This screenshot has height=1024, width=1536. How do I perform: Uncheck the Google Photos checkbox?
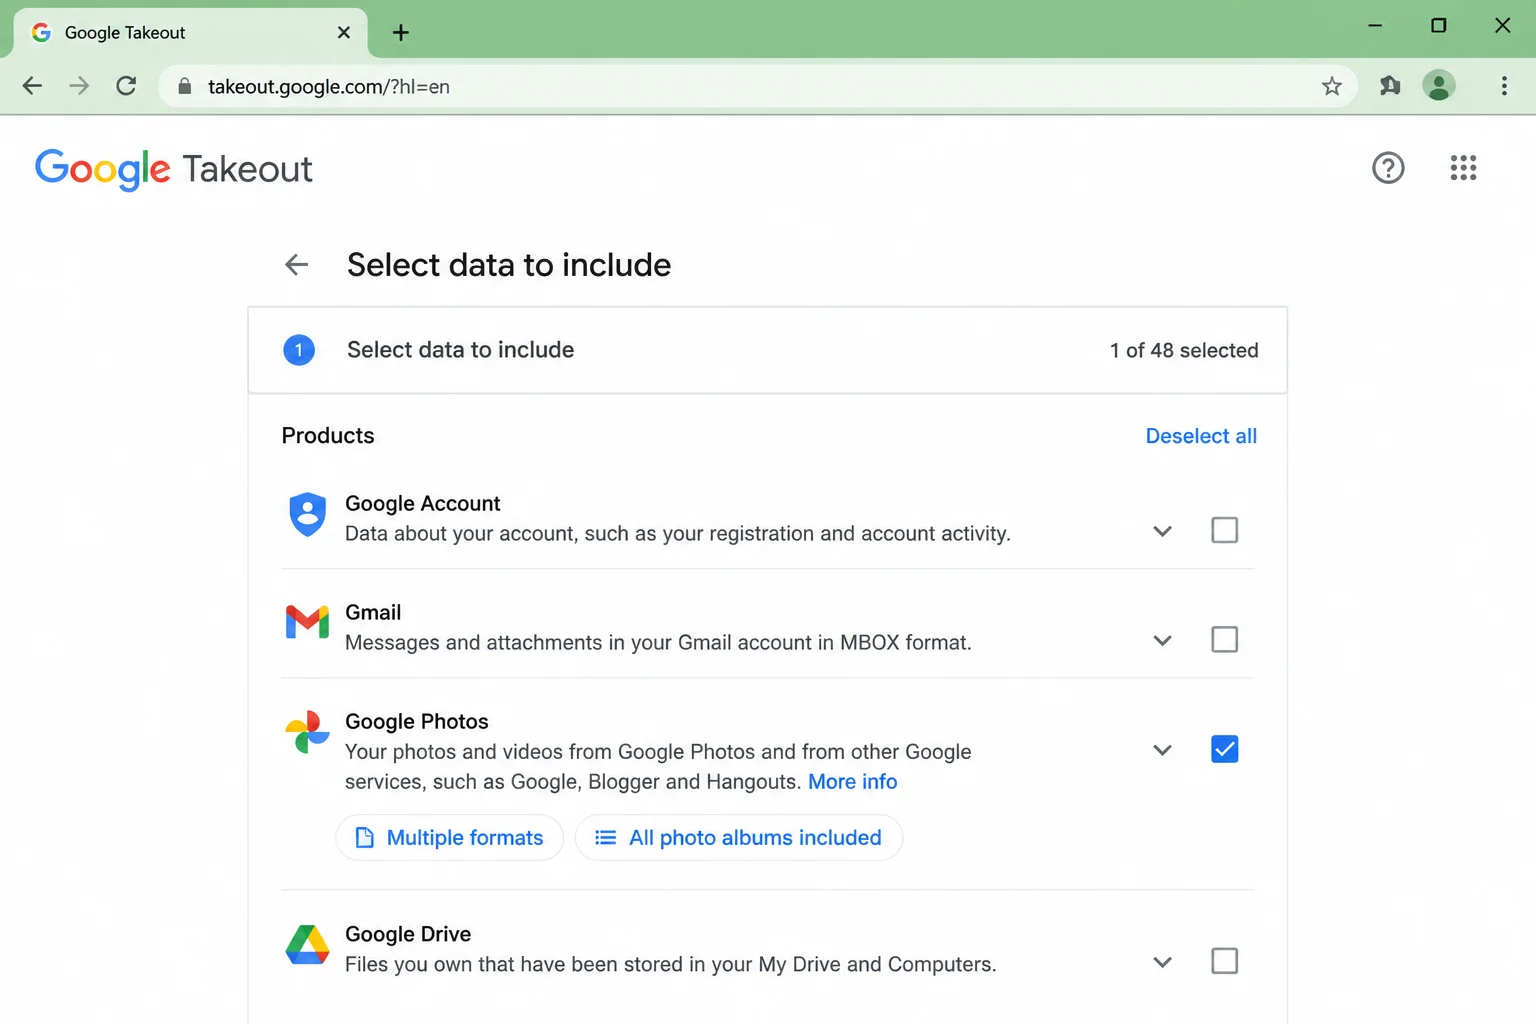point(1224,749)
